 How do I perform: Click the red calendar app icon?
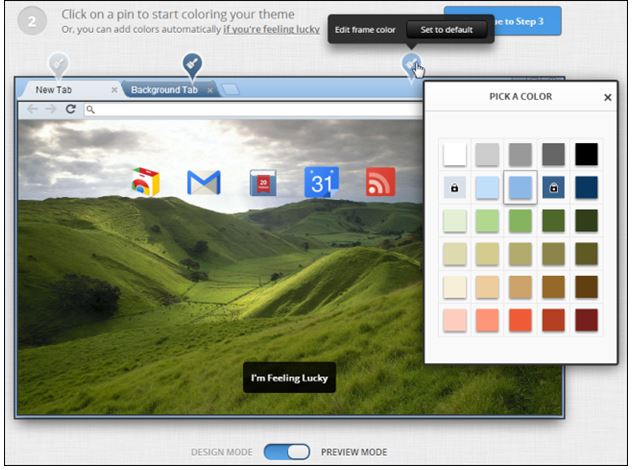click(x=263, y=182)
